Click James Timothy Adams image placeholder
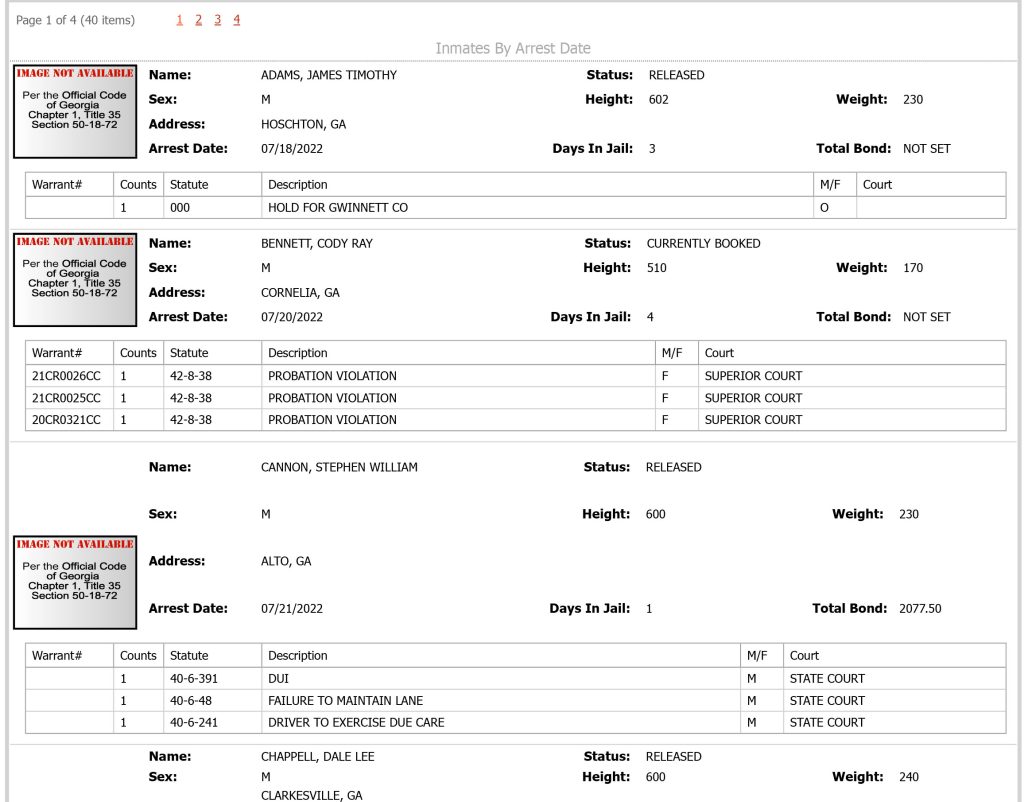The height and width of the screenshot is (802, 1024). coord(75,112)
